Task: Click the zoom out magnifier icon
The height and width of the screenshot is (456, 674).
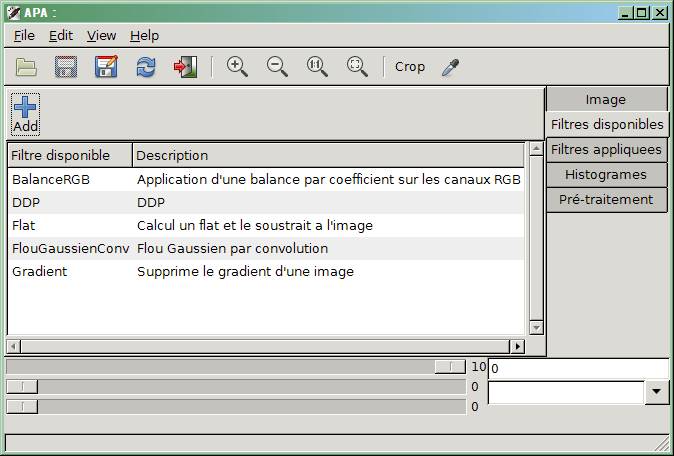Action: tap(277, 67)
